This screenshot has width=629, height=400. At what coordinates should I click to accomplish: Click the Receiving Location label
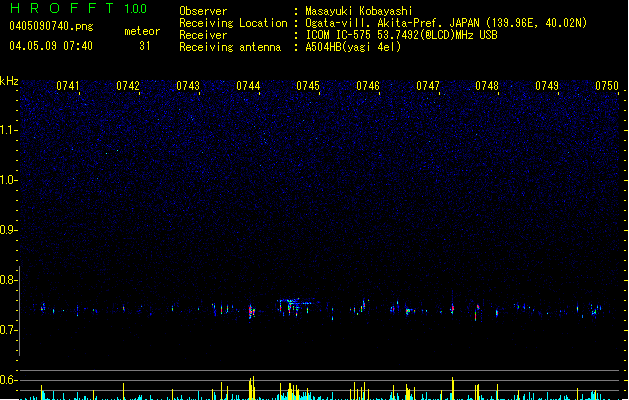click(233, 23)
